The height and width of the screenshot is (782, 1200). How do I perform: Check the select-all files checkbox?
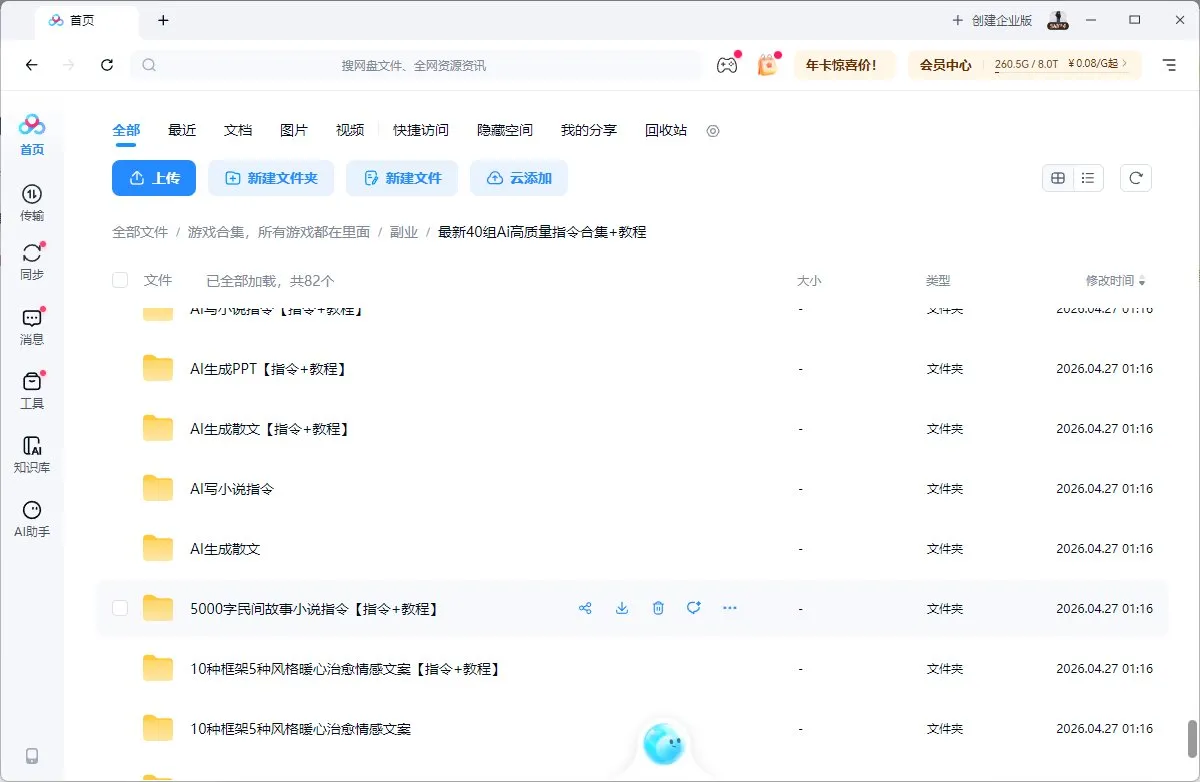coord(119,280)
